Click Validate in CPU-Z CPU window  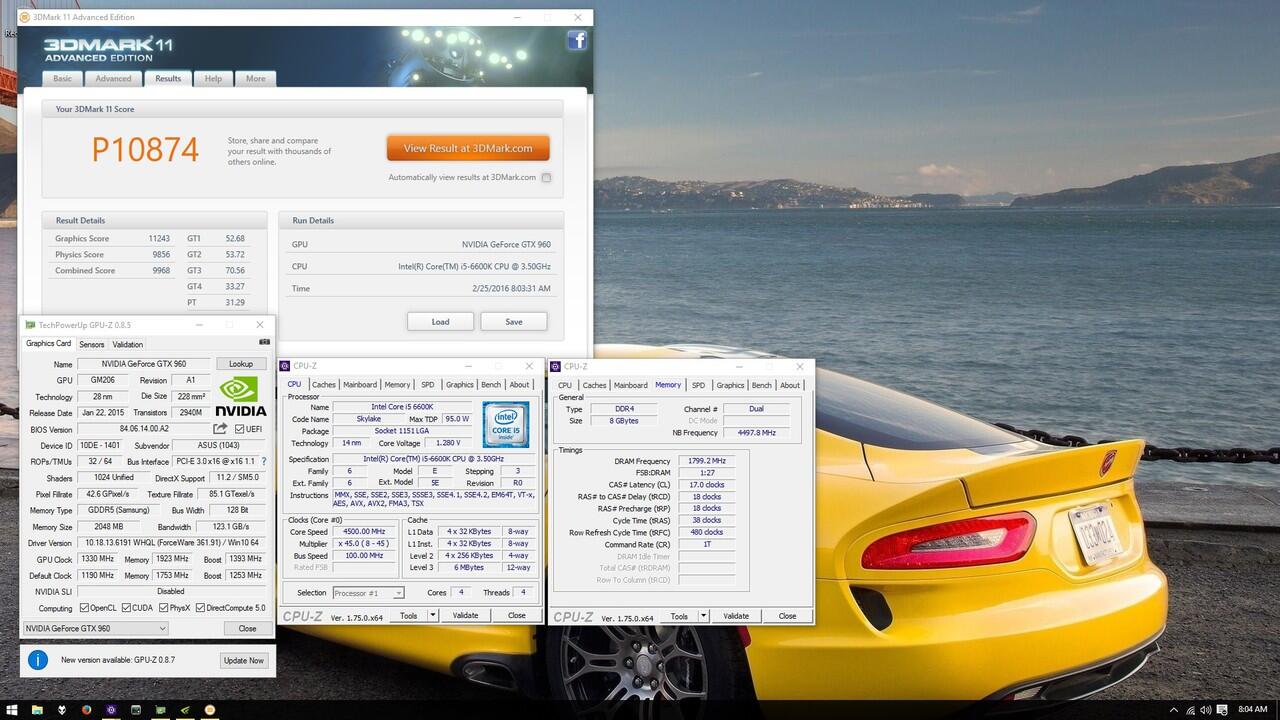[465, 615]
